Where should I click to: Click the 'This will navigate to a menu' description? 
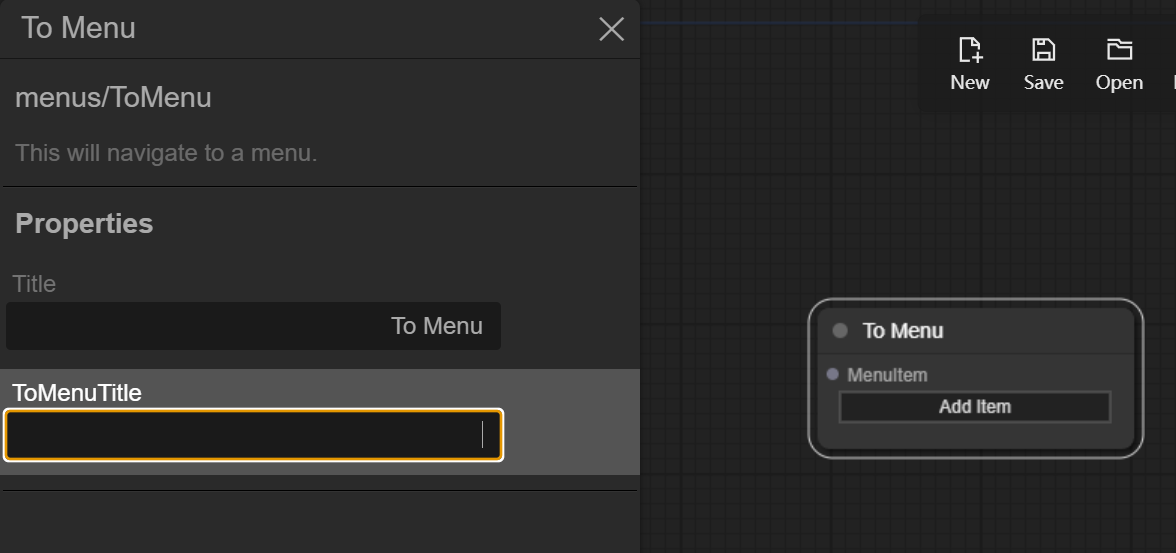tap(166, 153)
